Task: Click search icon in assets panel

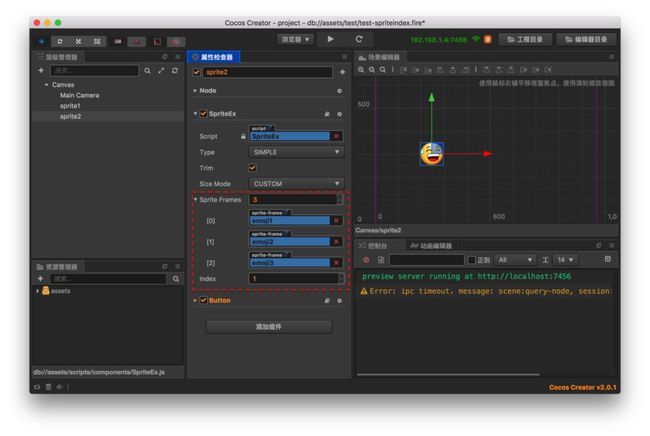Action: point(176,279)
